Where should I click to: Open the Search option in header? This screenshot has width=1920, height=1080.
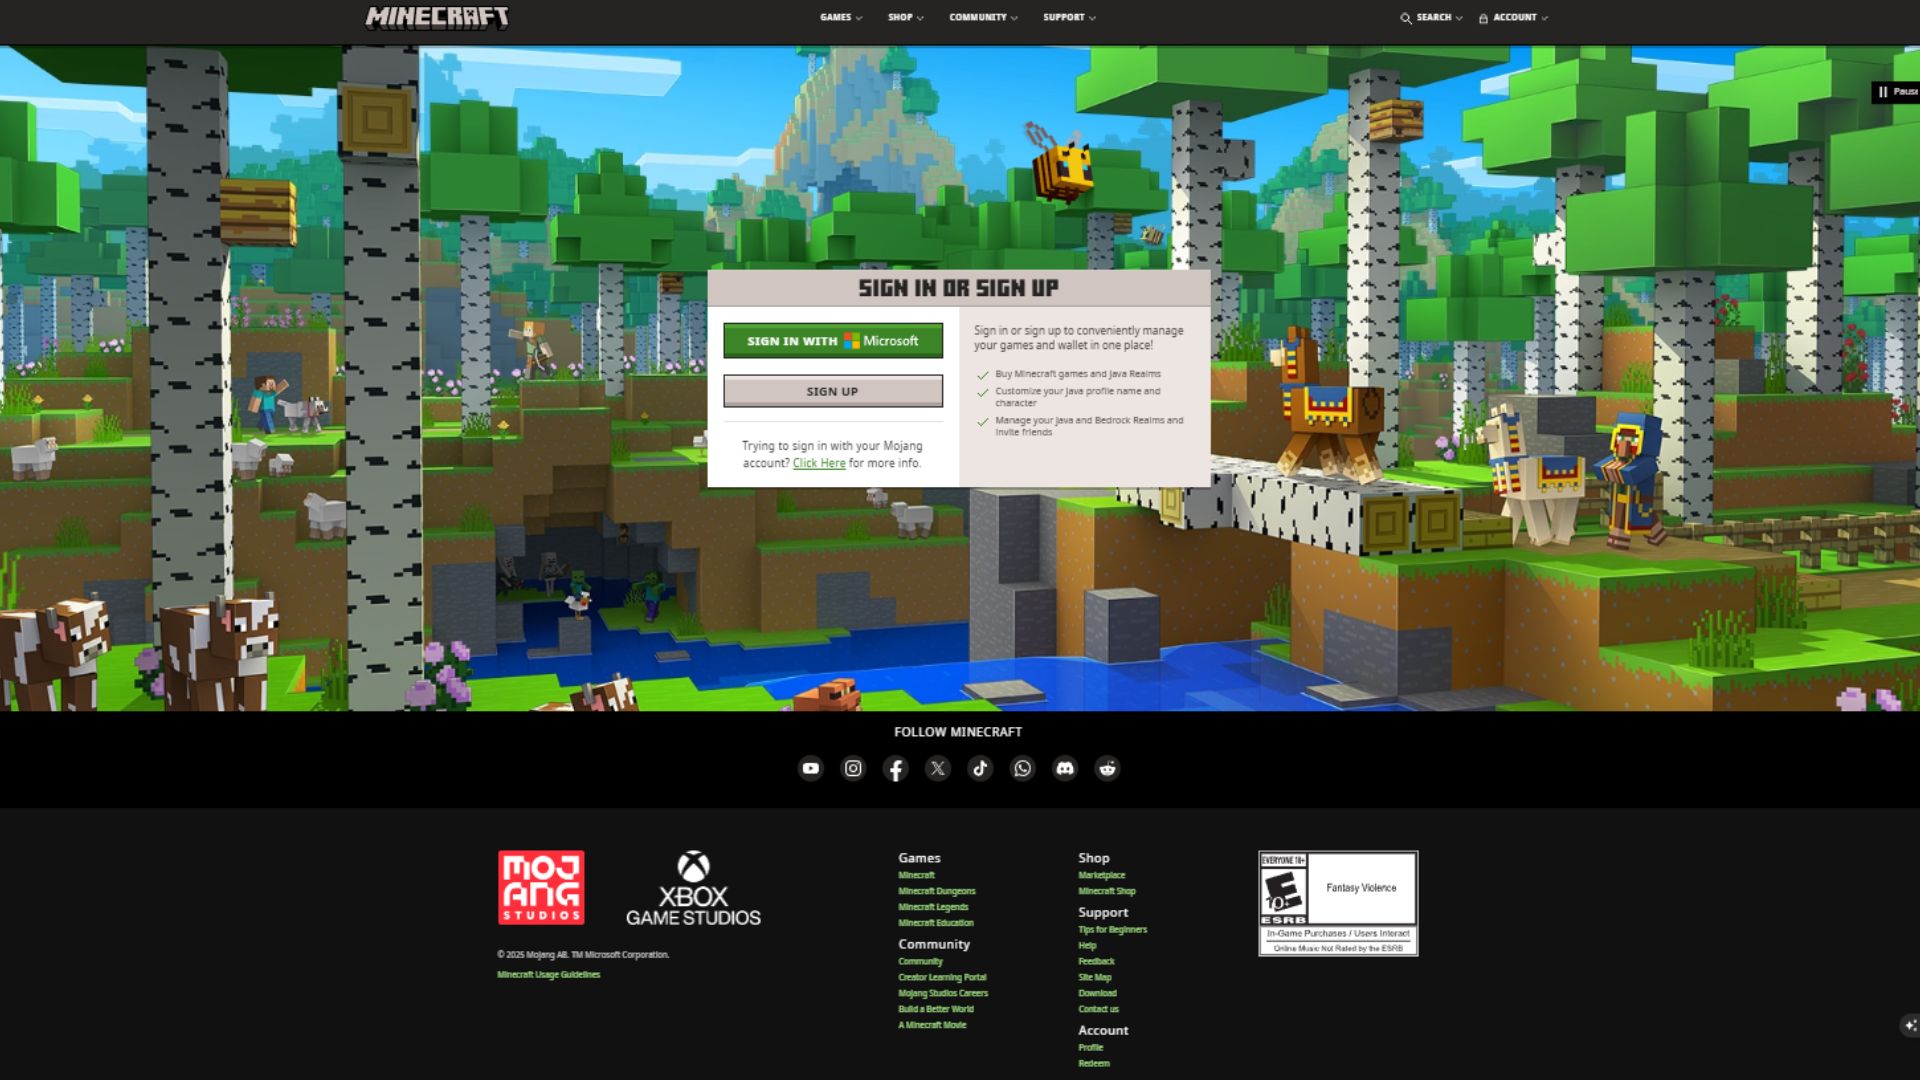click(1431, 17)
